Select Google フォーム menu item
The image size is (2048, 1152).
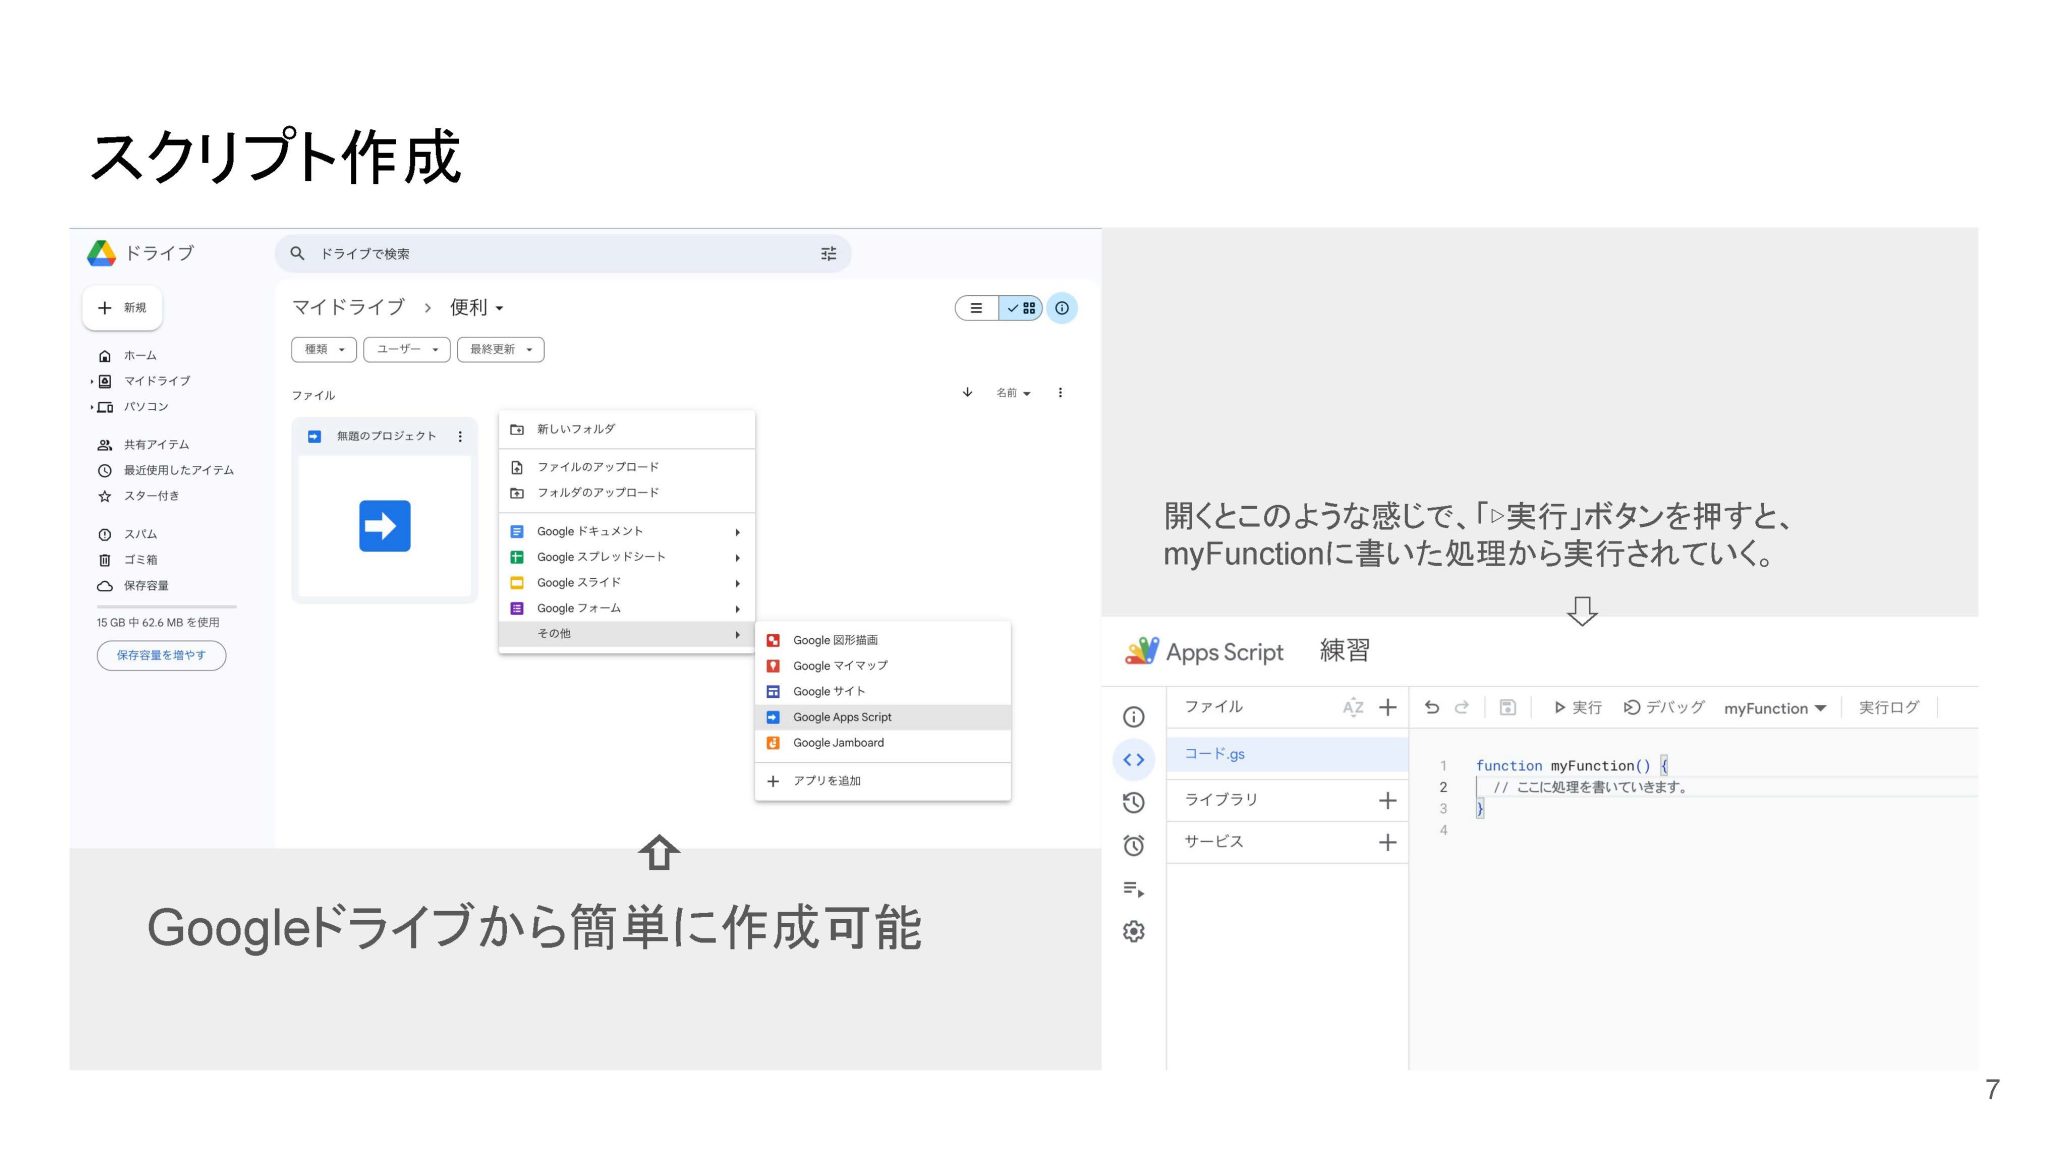click(626, 608)
